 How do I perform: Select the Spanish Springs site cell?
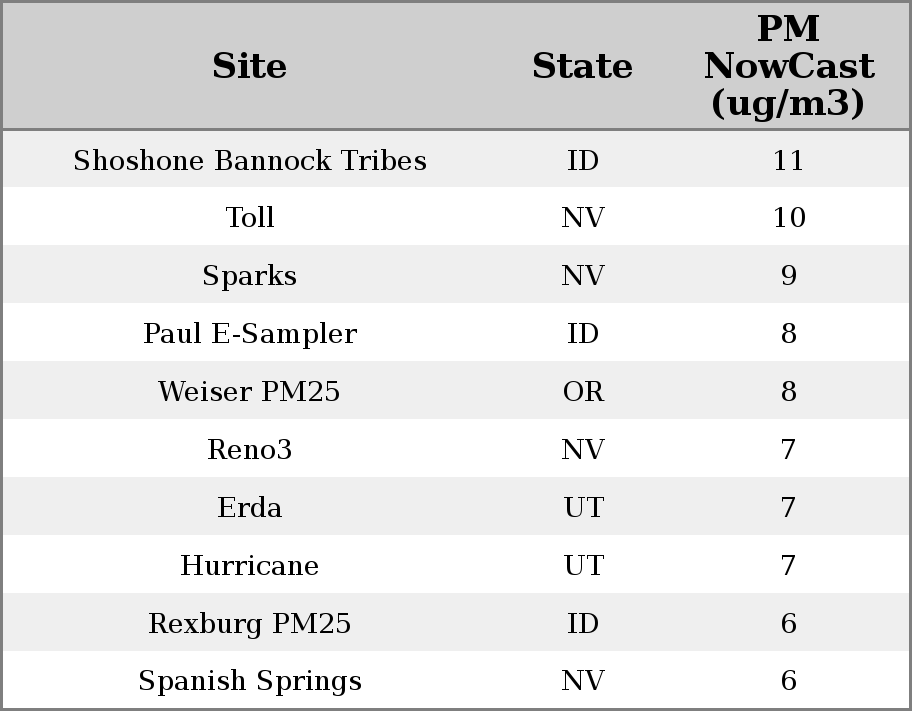[x=250, y=681]
